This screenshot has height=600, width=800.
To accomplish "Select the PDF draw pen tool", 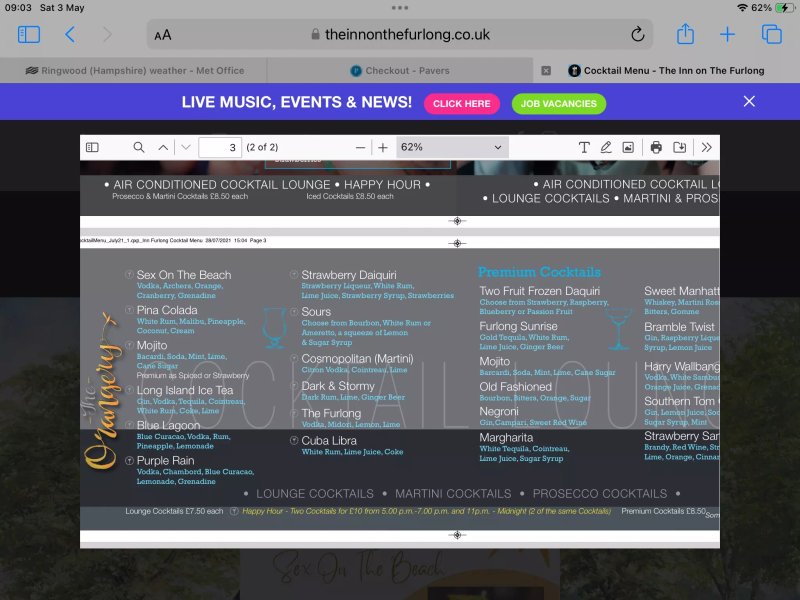I will [606, 147].
